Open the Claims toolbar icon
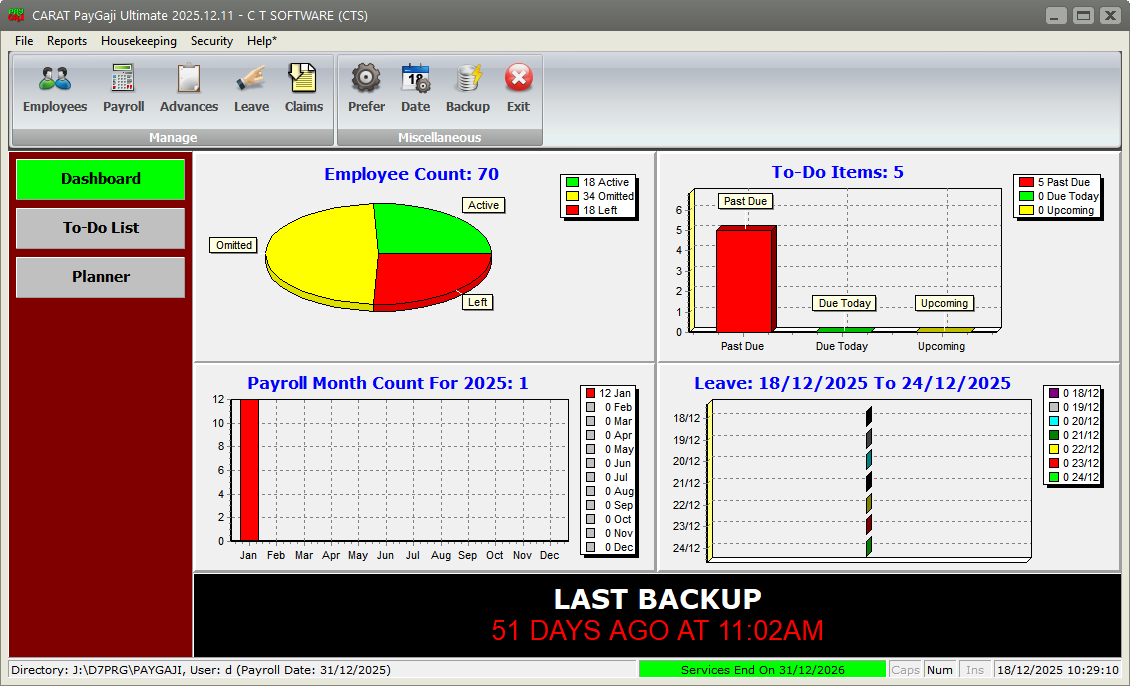1130x686 pixels. (x=304, y=79)
